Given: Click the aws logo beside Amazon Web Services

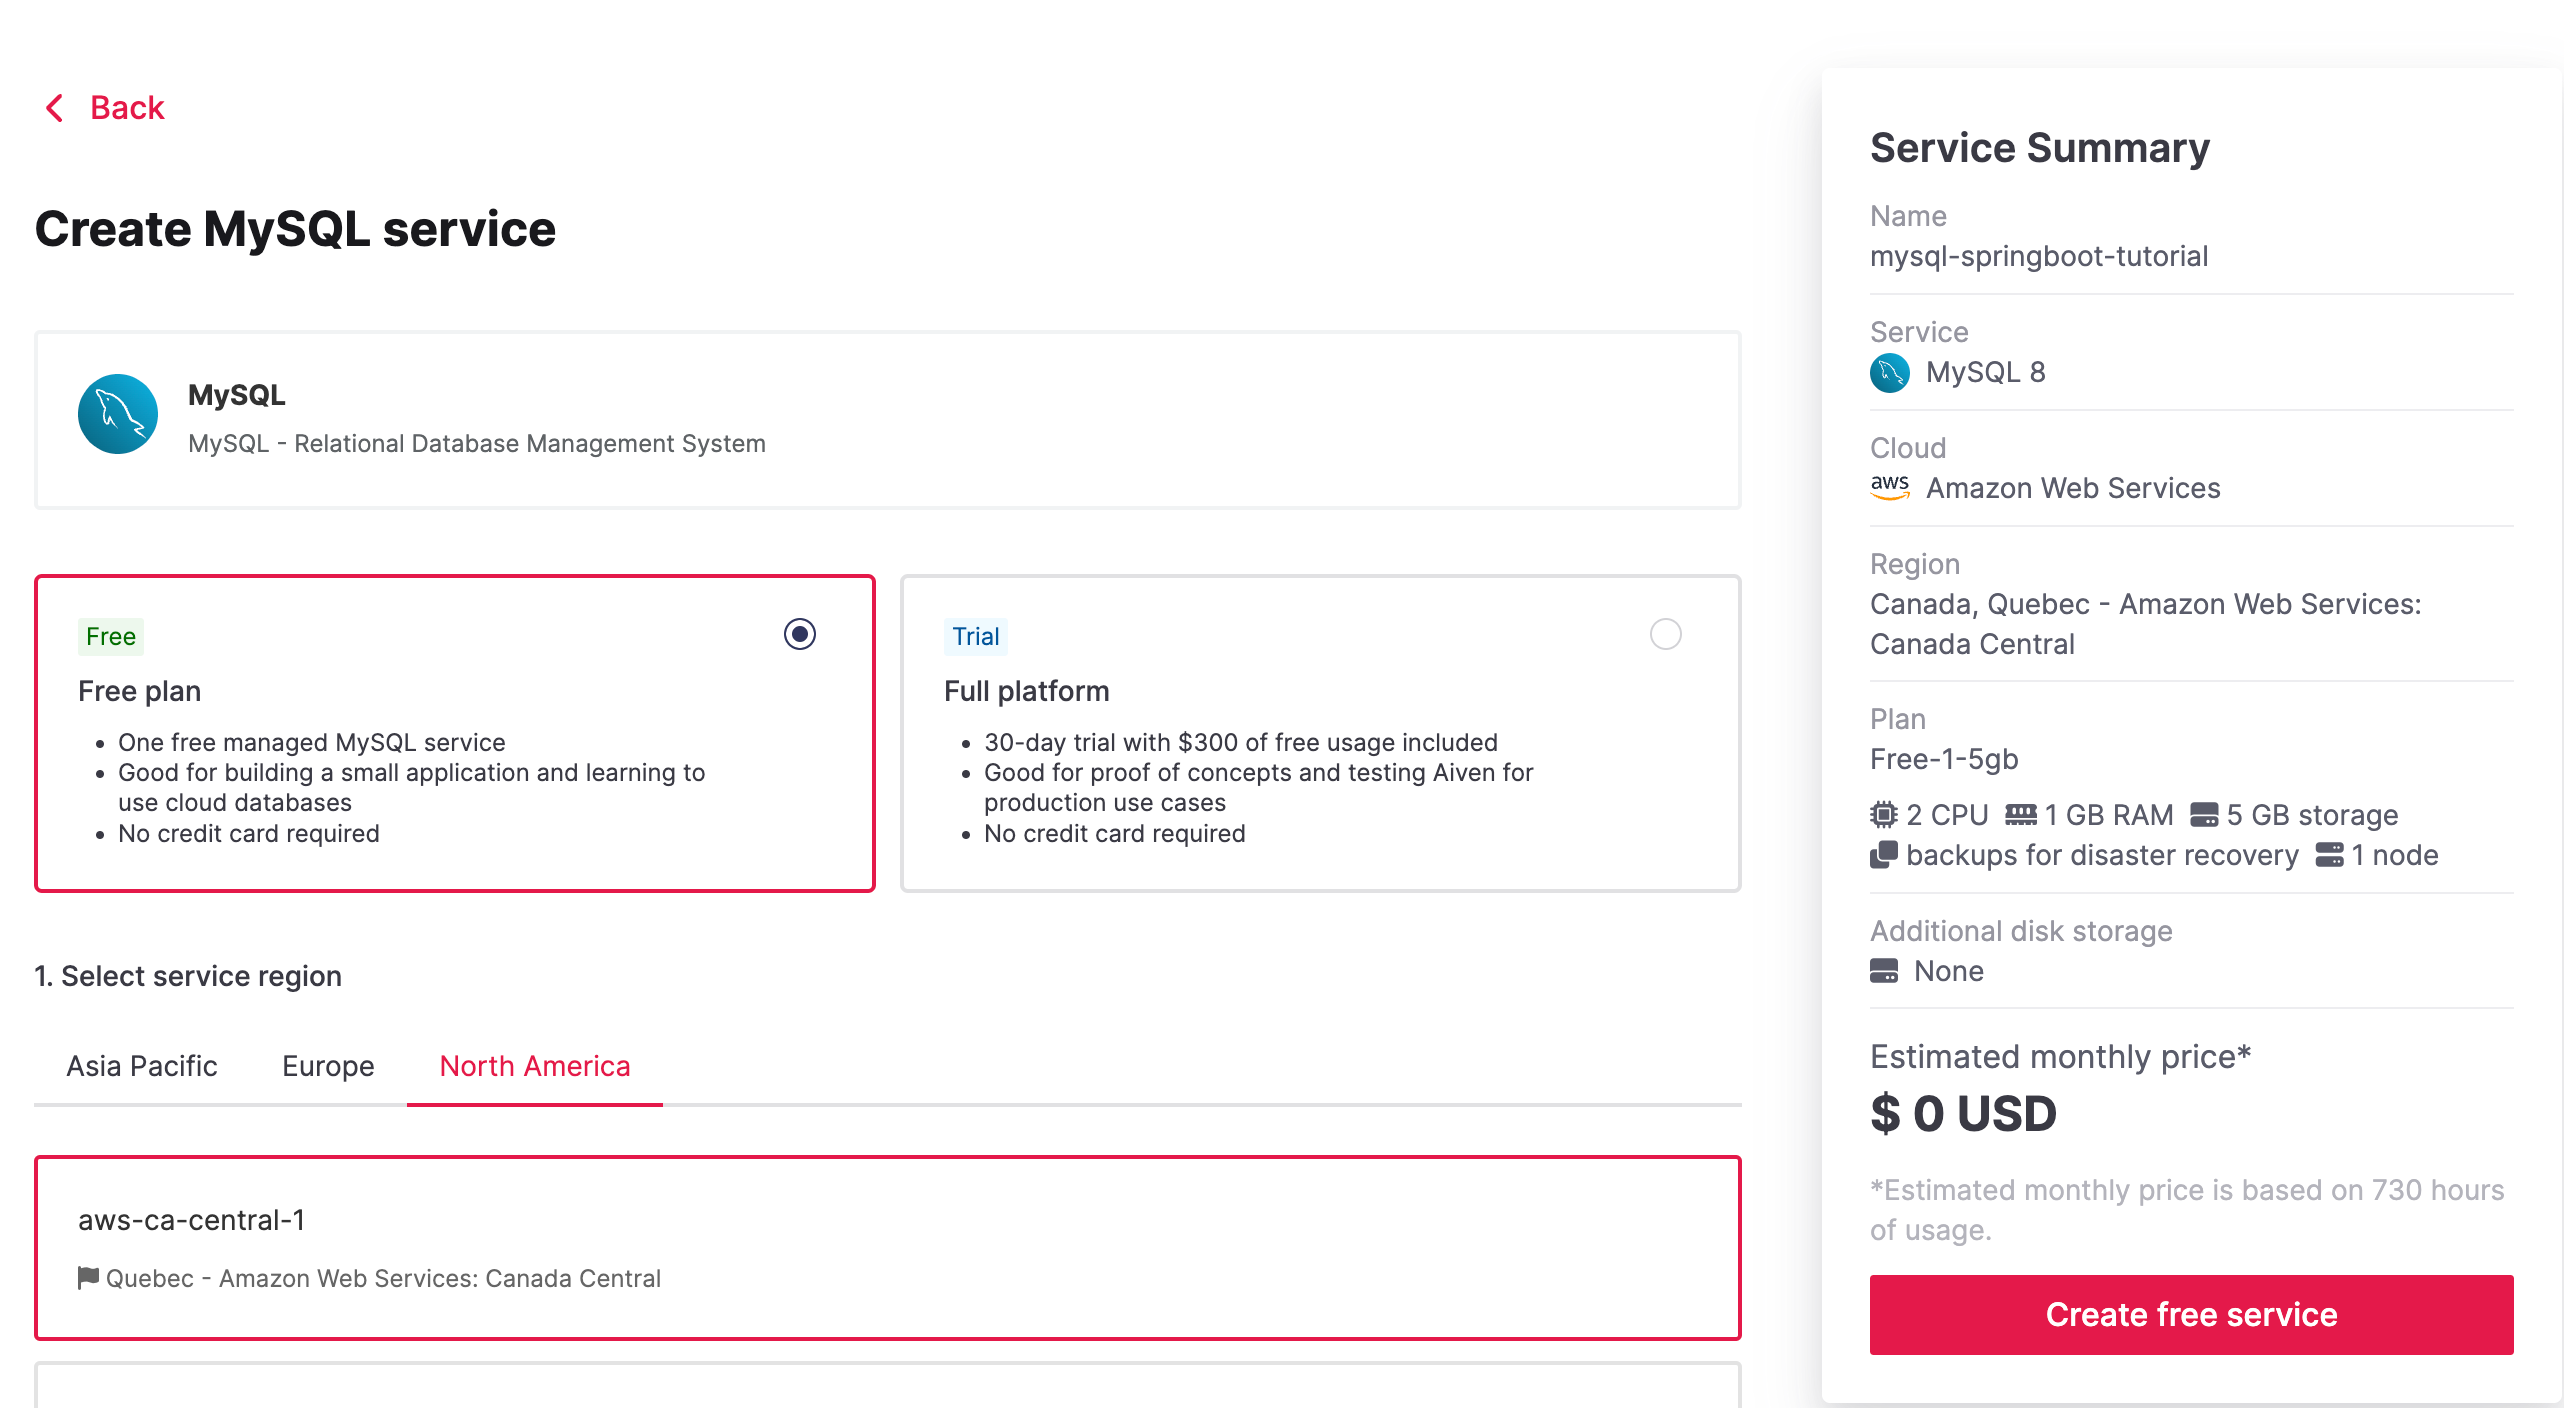Looking at the screenshot, I should tap(1890, 488).
